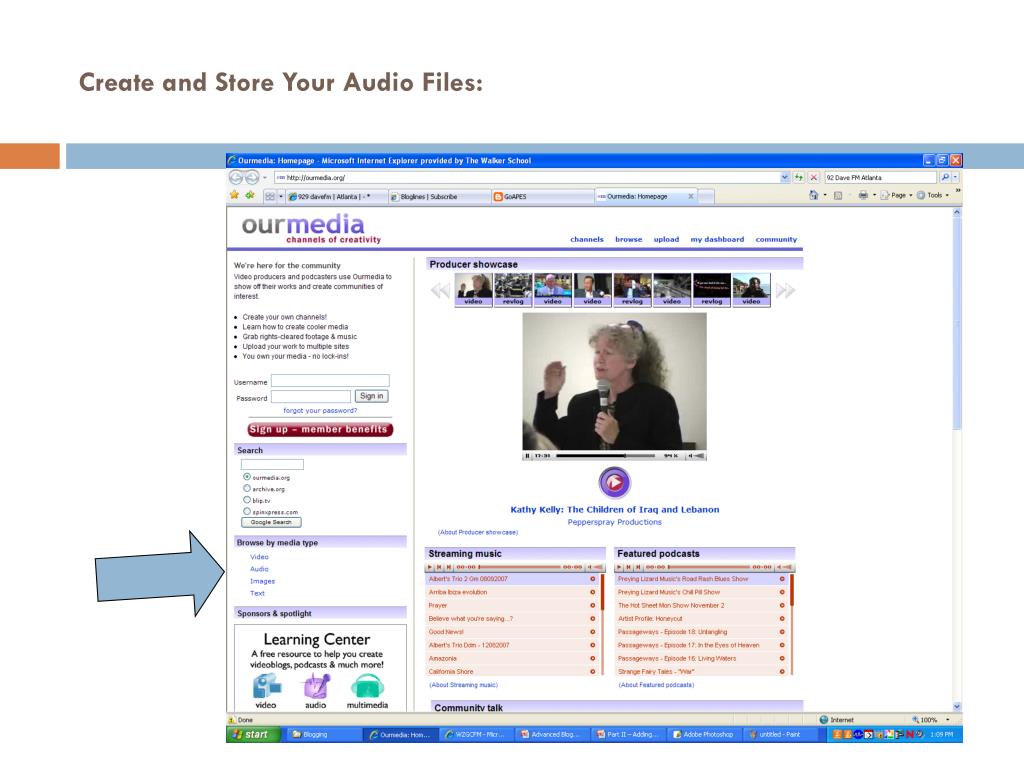The image size is (1024, 768).
Task: Click the Add to Favorites star-plus icon
Action: tap(249, 195)
